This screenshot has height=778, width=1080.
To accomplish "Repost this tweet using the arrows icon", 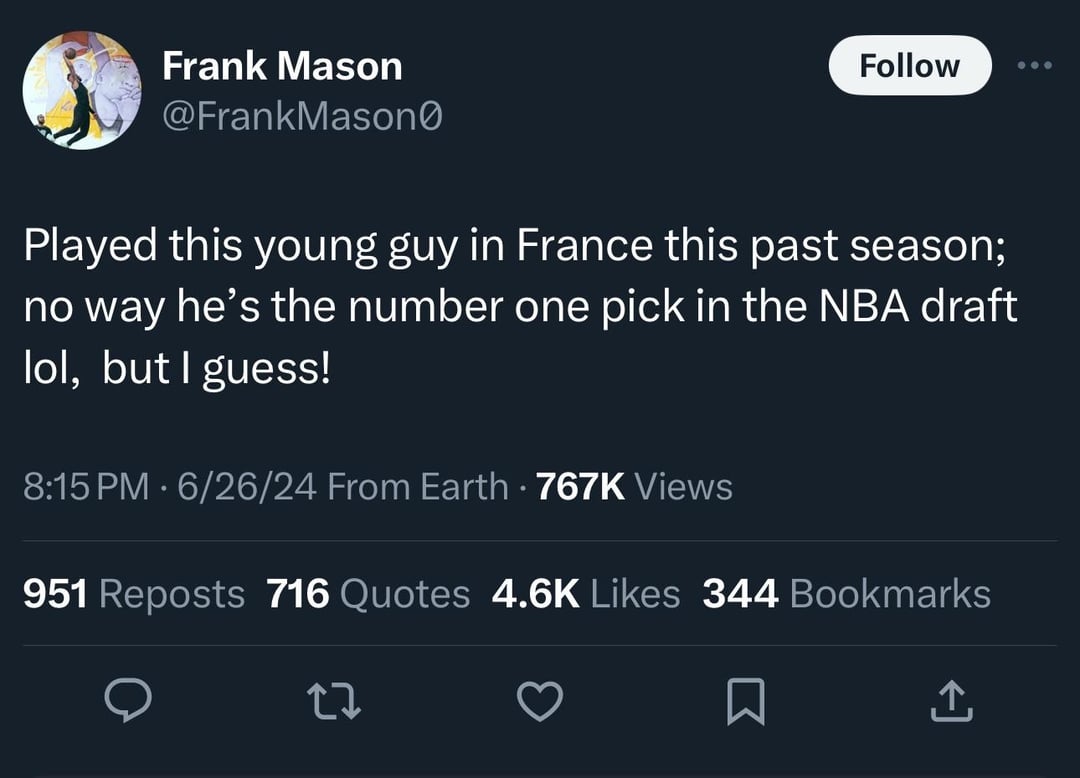I will [x=335, y=701].
